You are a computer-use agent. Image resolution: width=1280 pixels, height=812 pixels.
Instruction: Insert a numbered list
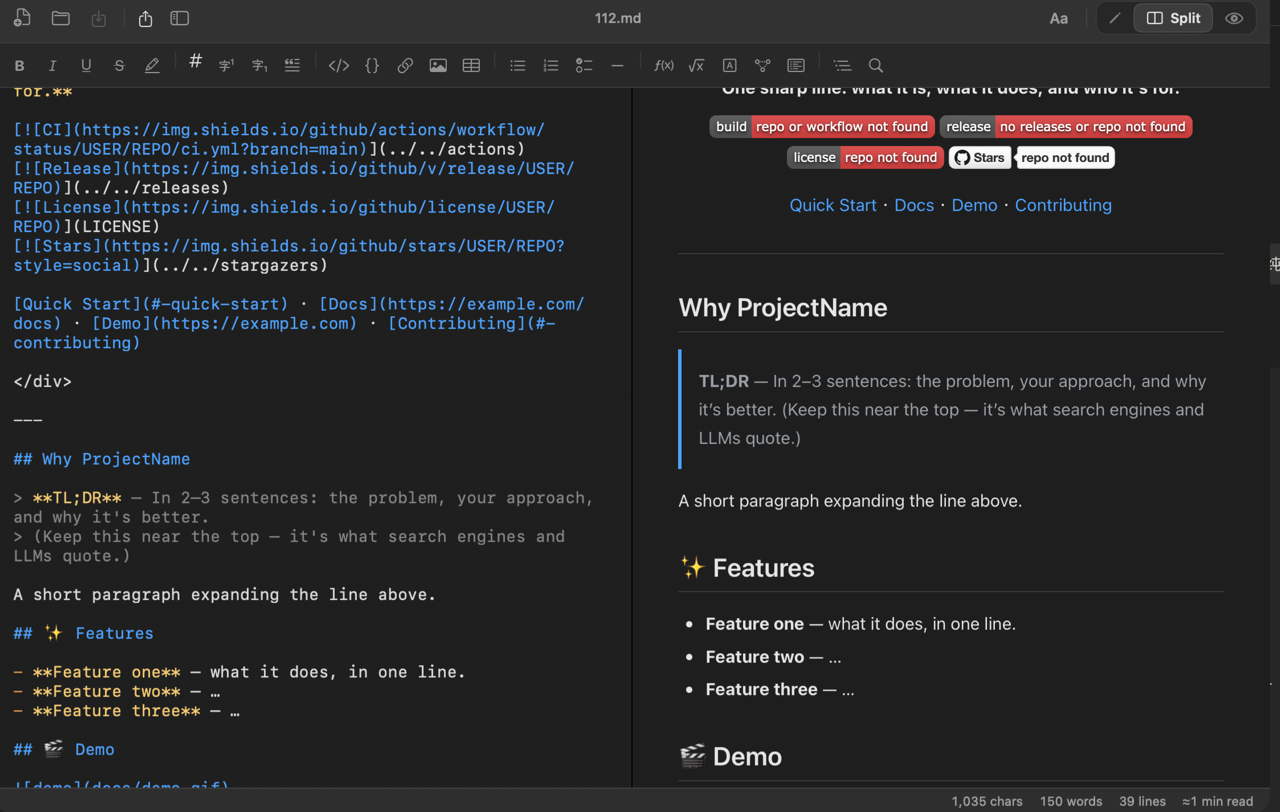point(550,65)
